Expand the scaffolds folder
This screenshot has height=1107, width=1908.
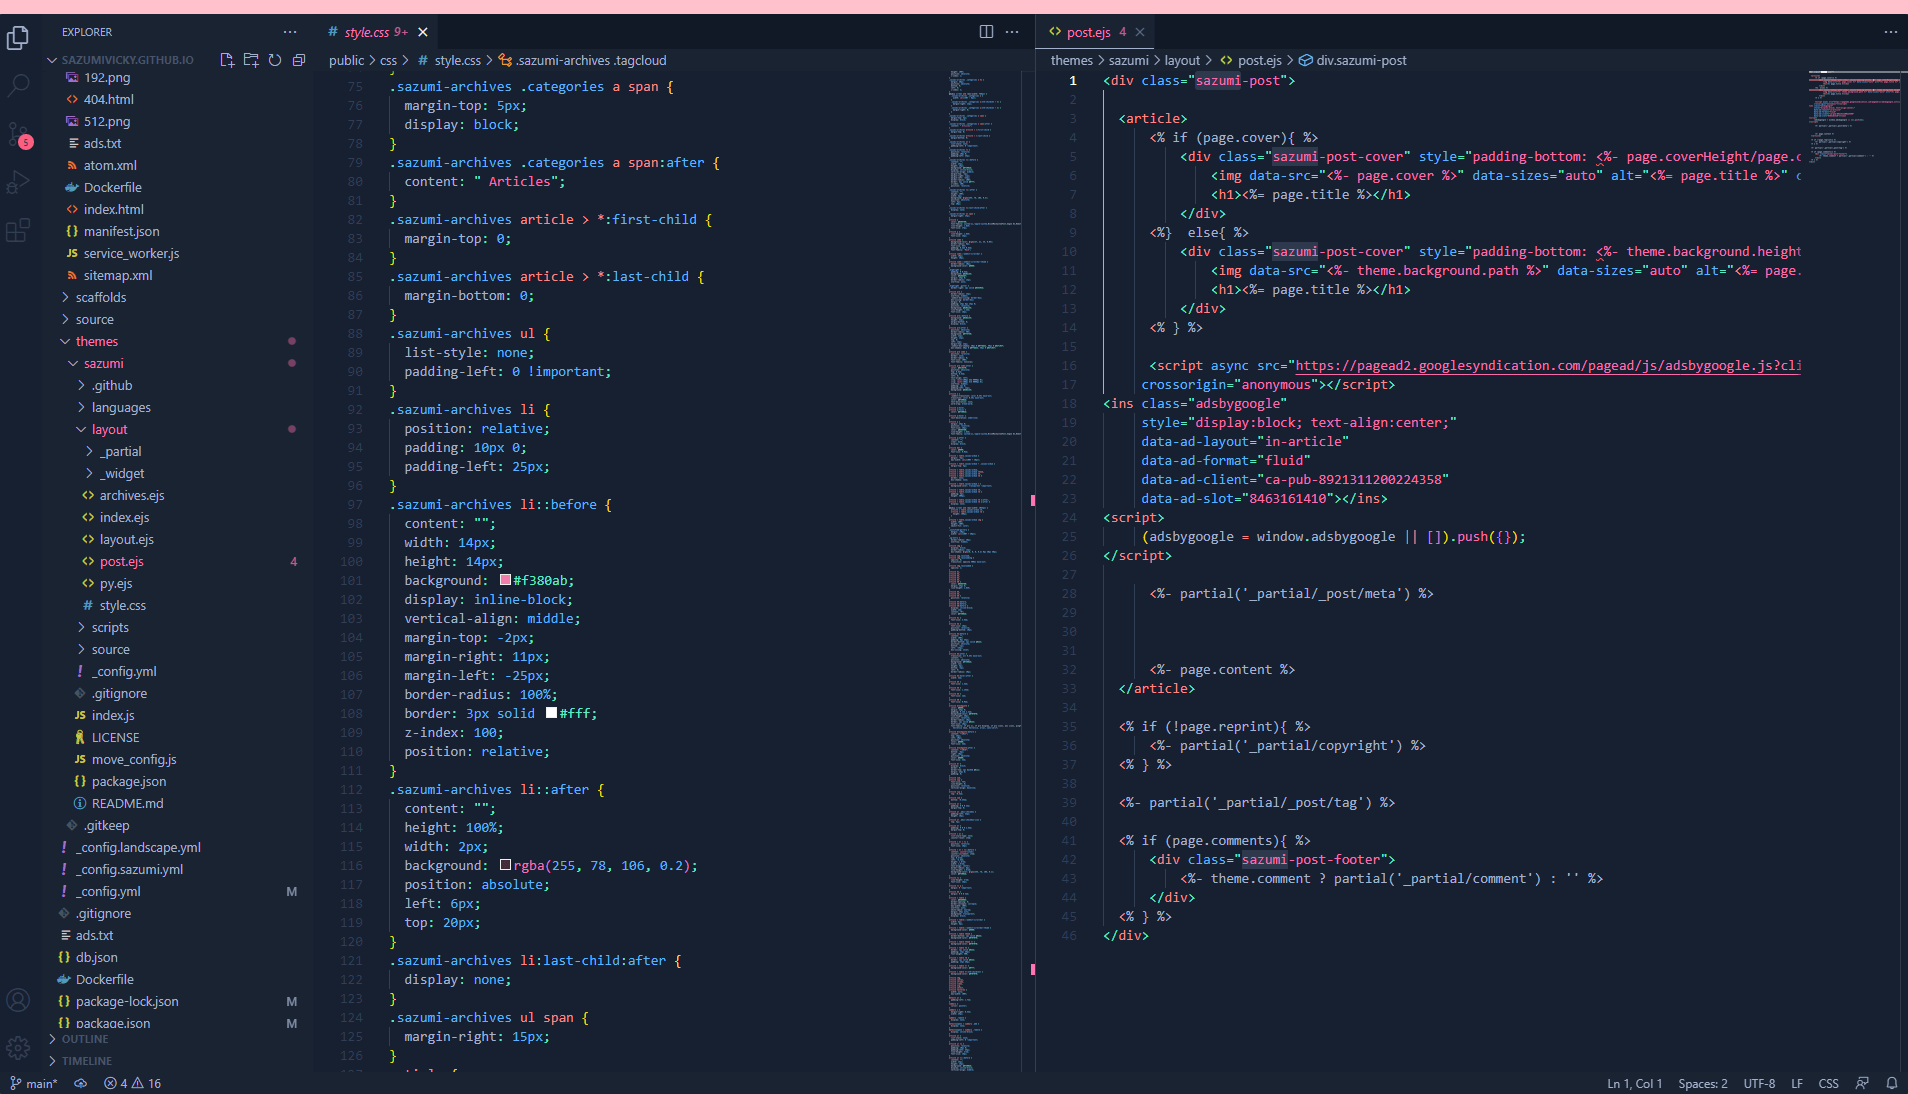[100, 297]
